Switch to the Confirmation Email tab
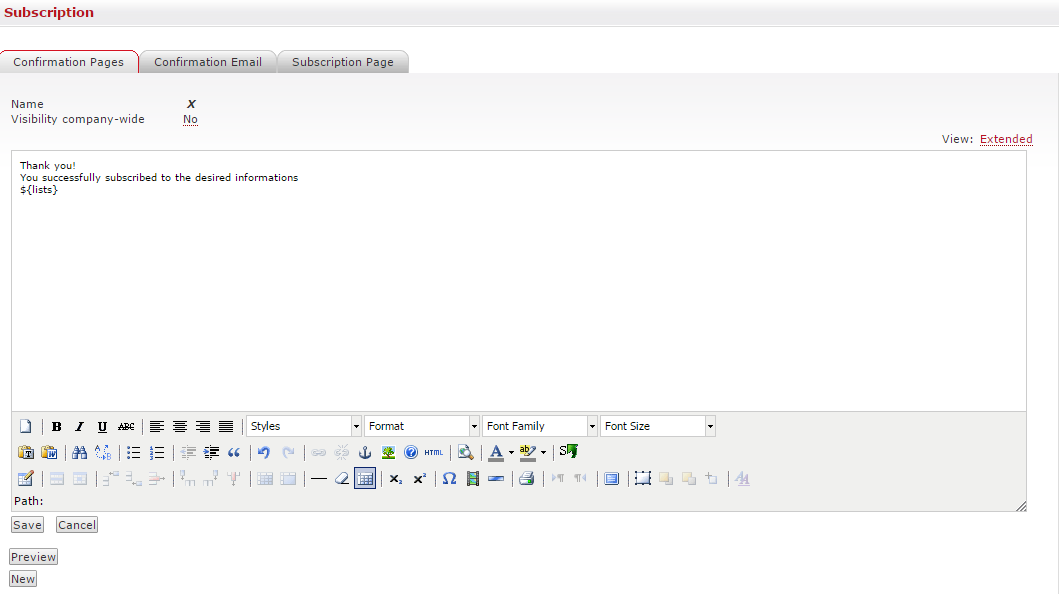The width and height of the screenshot is (1059, 594). [208, 62]
